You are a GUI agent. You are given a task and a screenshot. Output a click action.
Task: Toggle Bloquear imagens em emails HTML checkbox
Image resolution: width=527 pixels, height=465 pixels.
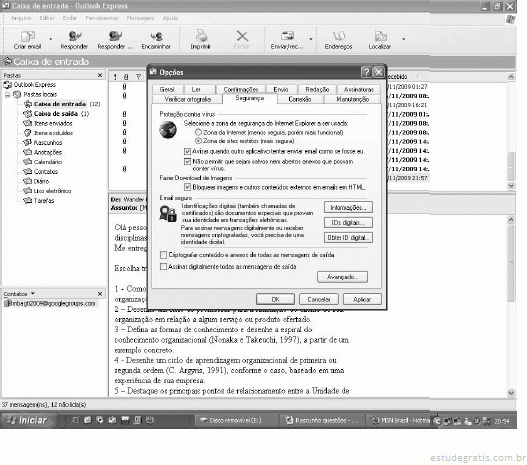(188, 187)
